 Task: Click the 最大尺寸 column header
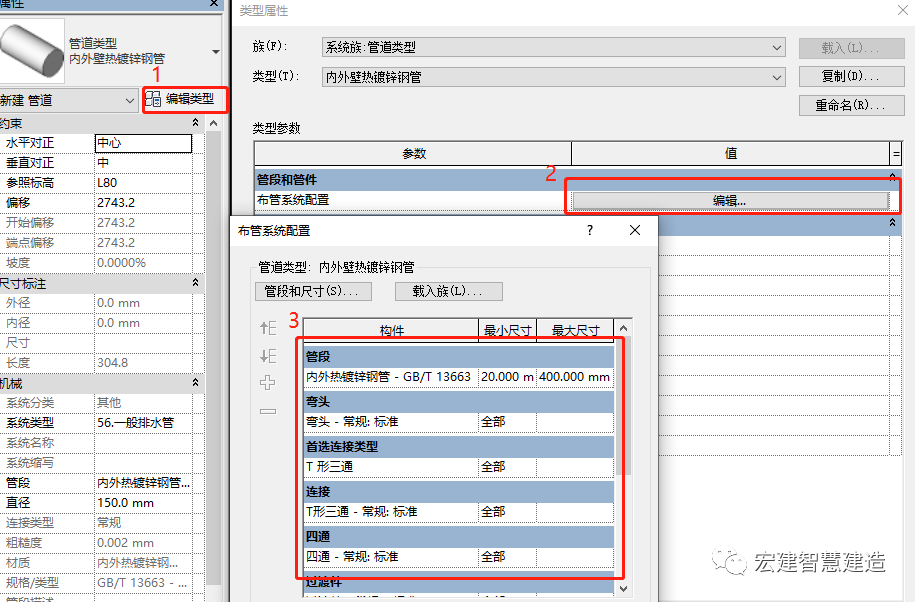coord(575,330)
